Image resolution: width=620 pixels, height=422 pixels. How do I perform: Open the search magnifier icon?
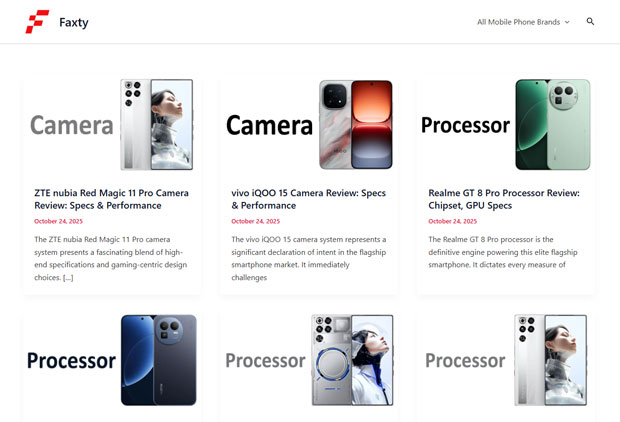click(590, 21)
